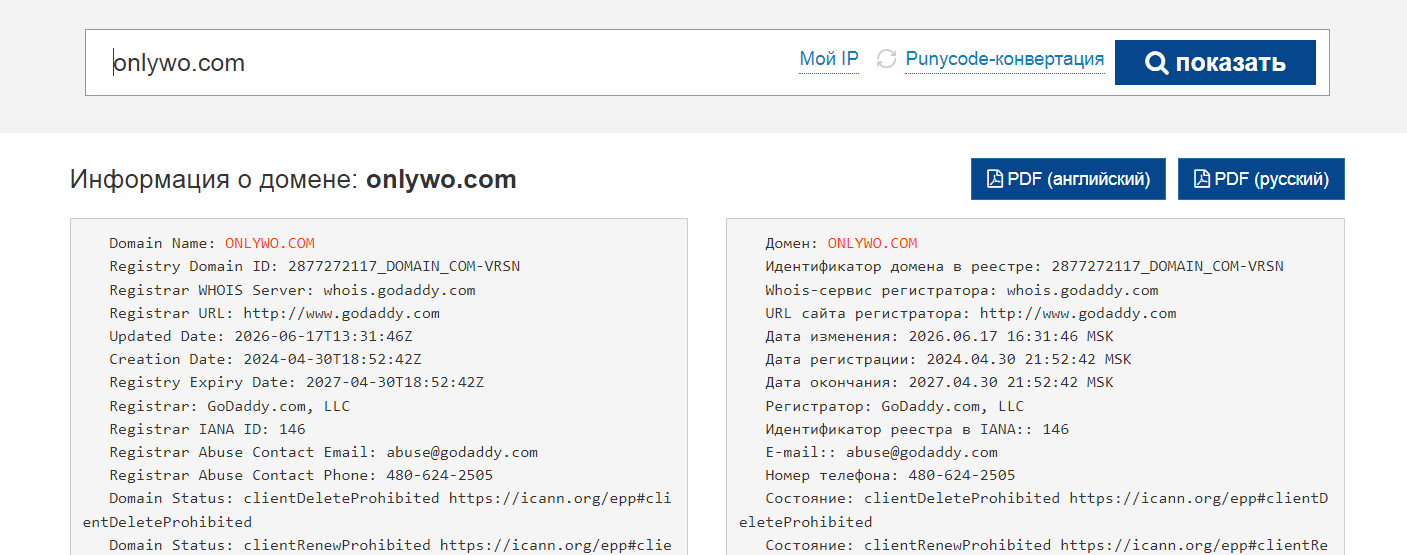Download the PDF (русский) report
The height and width of the screenshot is (555, 1407).
1261,179
